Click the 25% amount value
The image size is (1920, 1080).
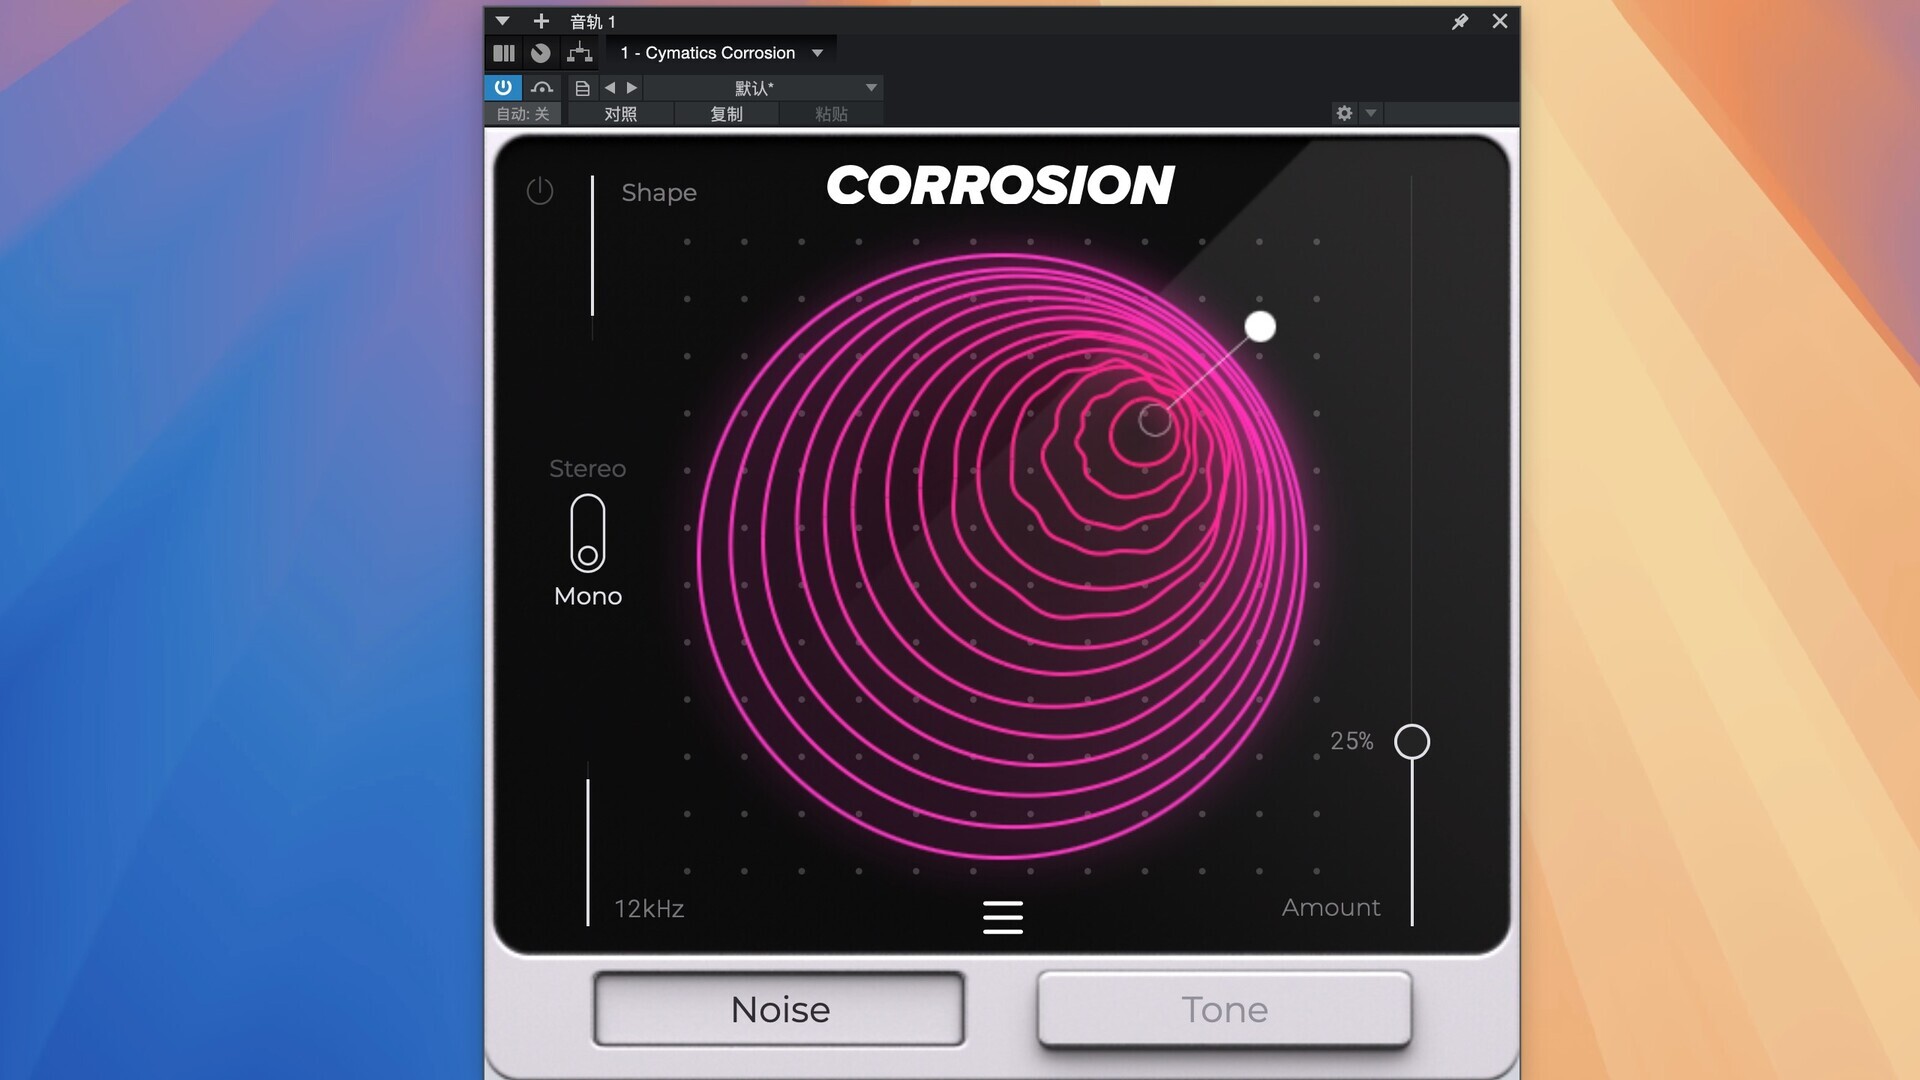[1352, 741]
